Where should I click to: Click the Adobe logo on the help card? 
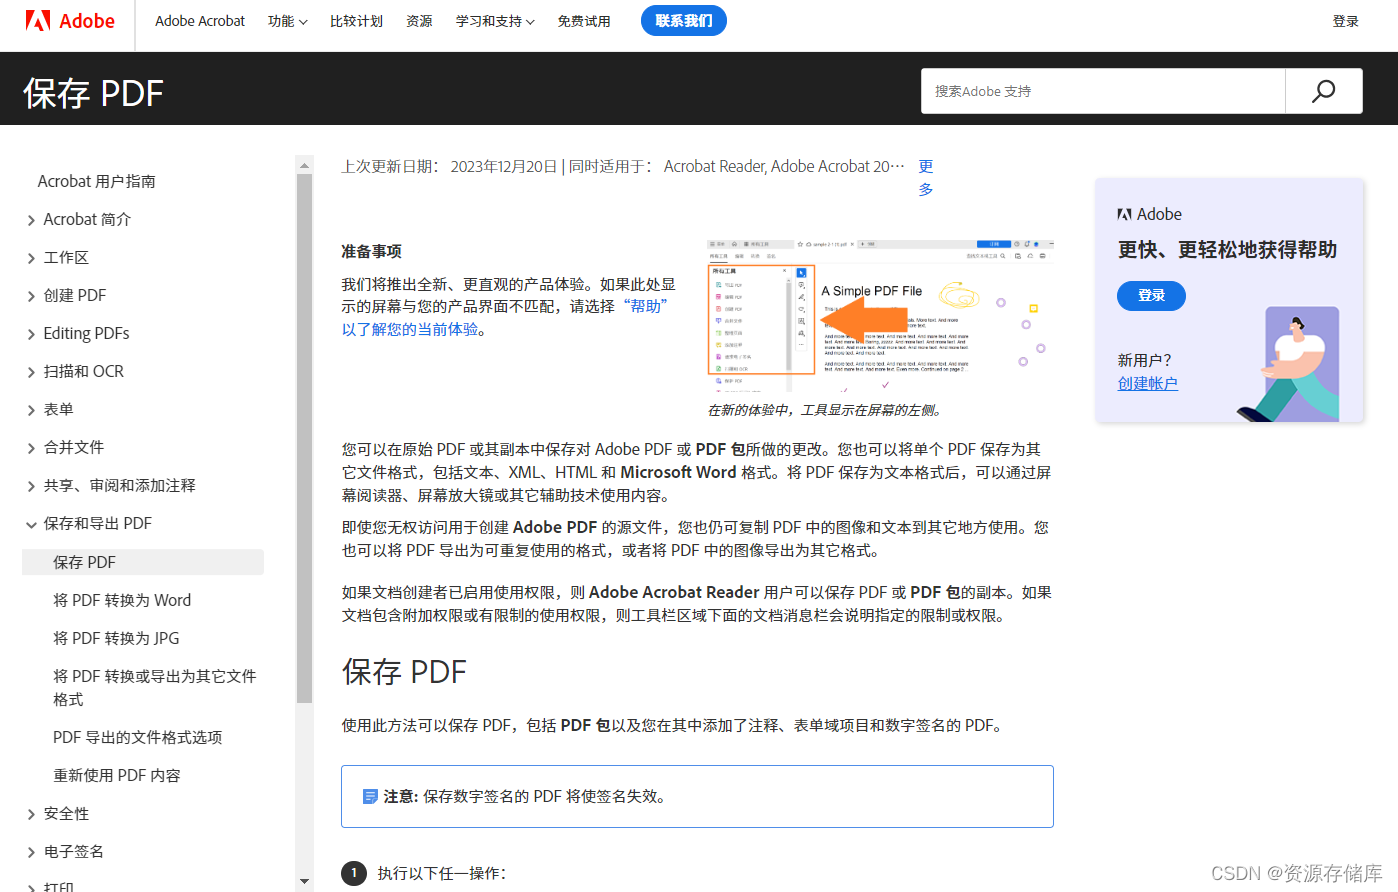coord(1122,213)
